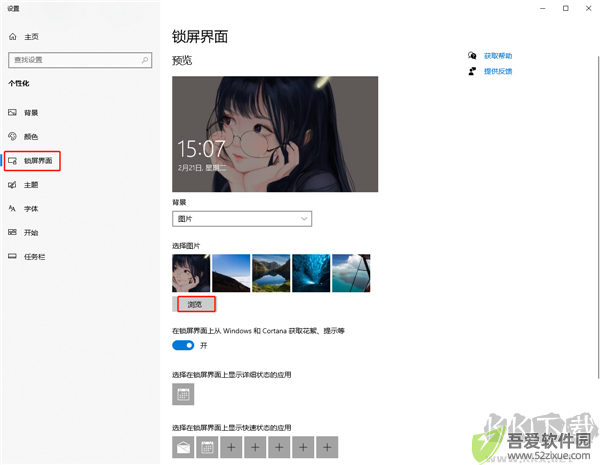
Task: Click the vertical scrollbar on the right
Action: click(598, 217)
